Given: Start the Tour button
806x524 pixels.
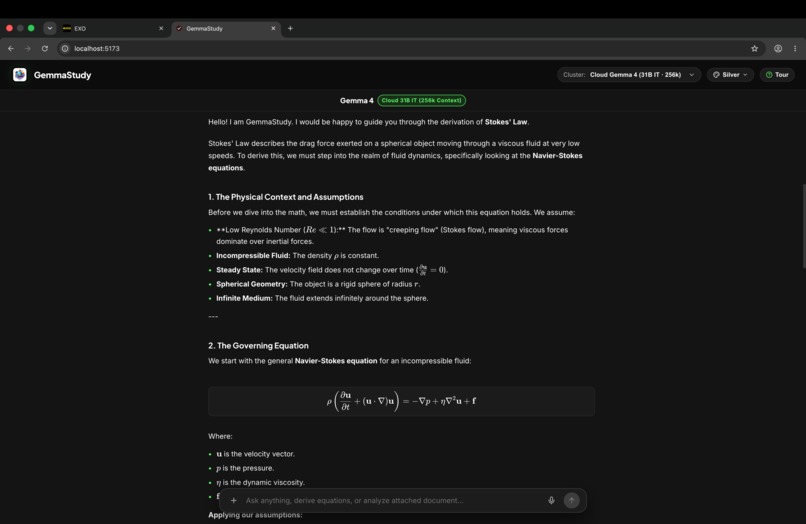Looking at the screenshot, I should tap(777, 75).
